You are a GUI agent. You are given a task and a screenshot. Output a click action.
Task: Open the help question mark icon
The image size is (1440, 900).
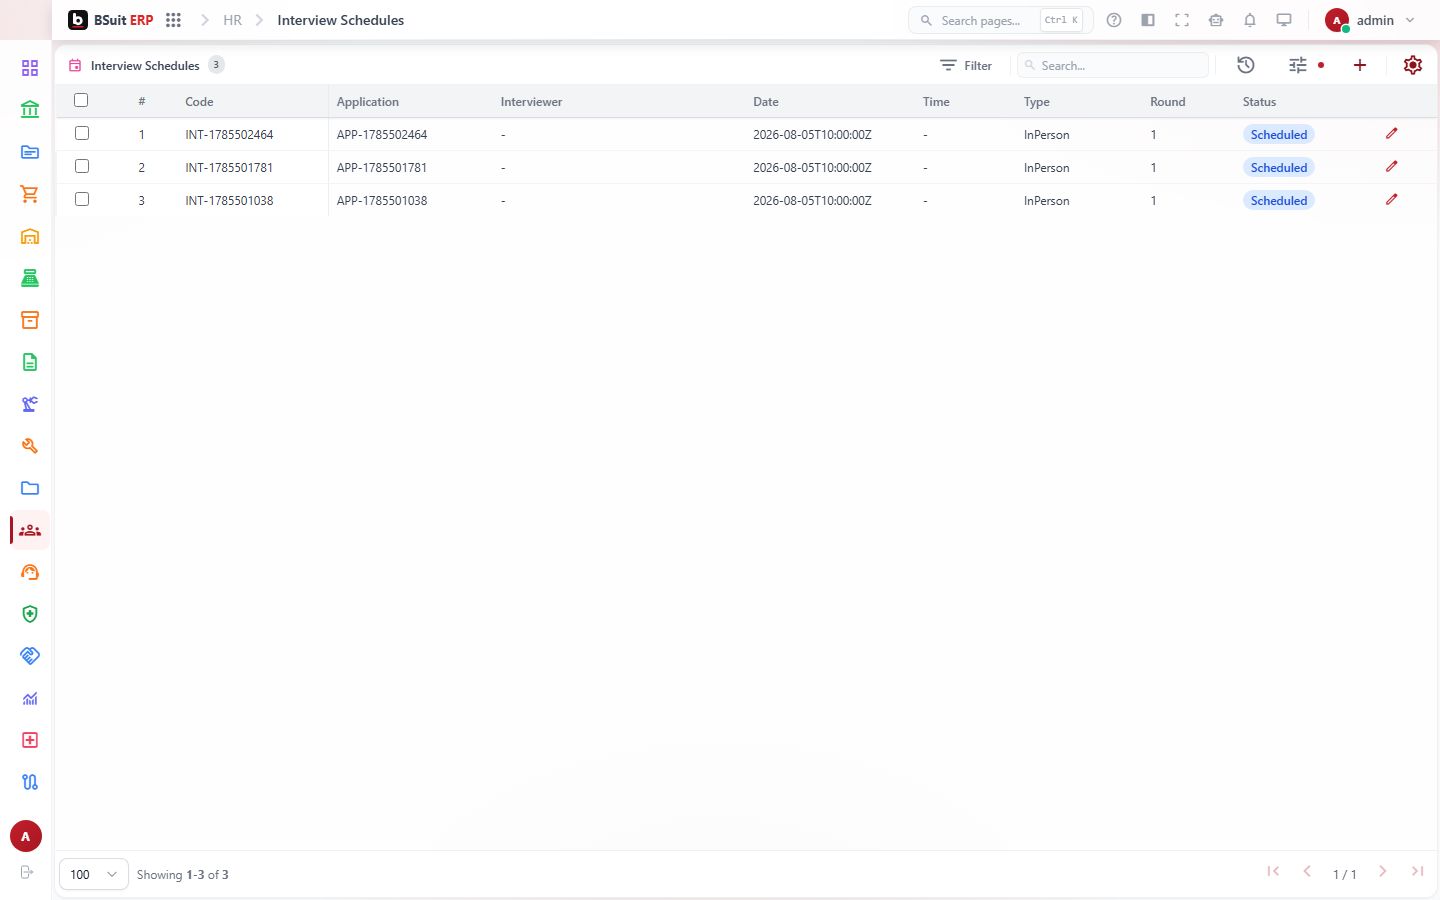1114,20
